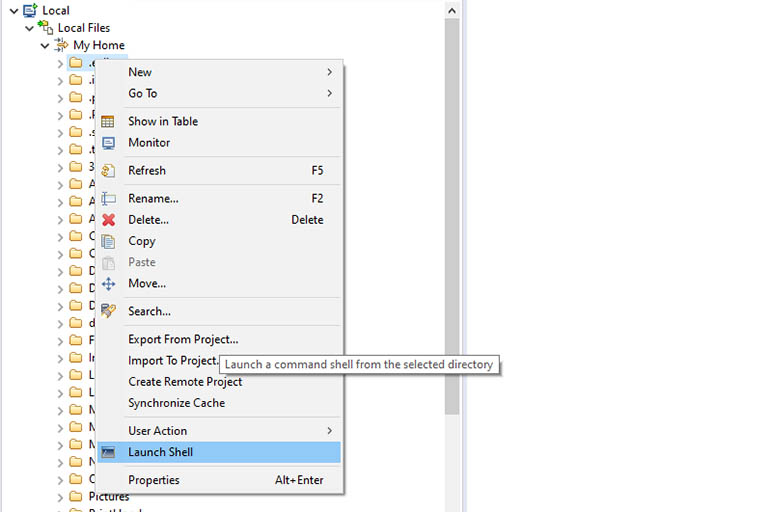768x512 pixels.
Task: Select Create Remote Project
Action: click(x=219, y=382)
